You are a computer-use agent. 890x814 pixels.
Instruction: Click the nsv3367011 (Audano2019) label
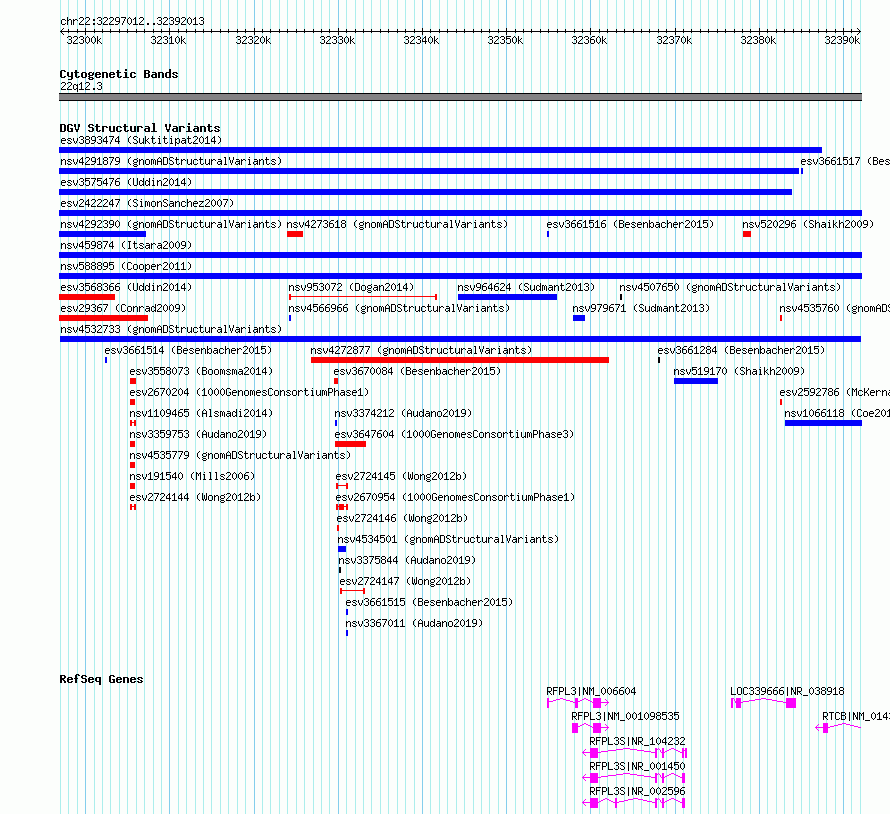click(x=414, y=623)
